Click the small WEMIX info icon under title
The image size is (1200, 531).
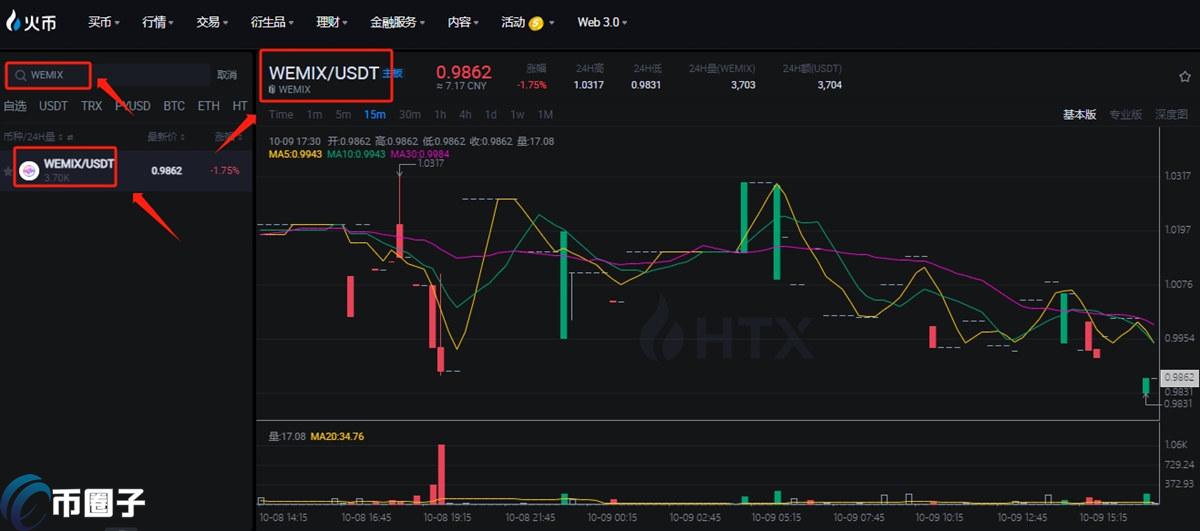272,89
